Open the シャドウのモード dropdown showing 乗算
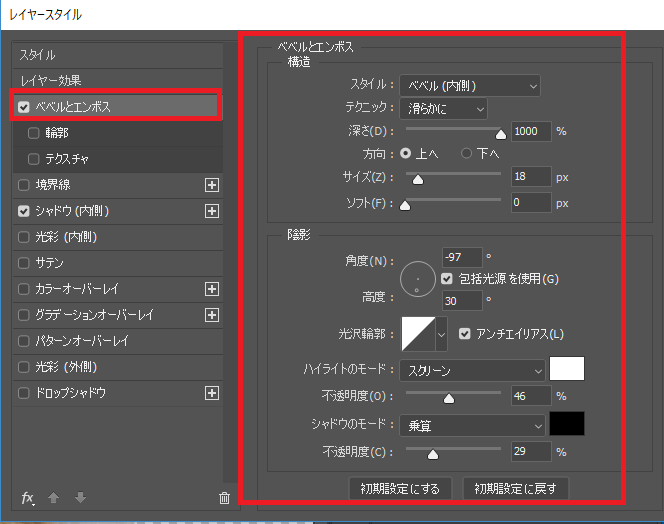 (472, 425)
